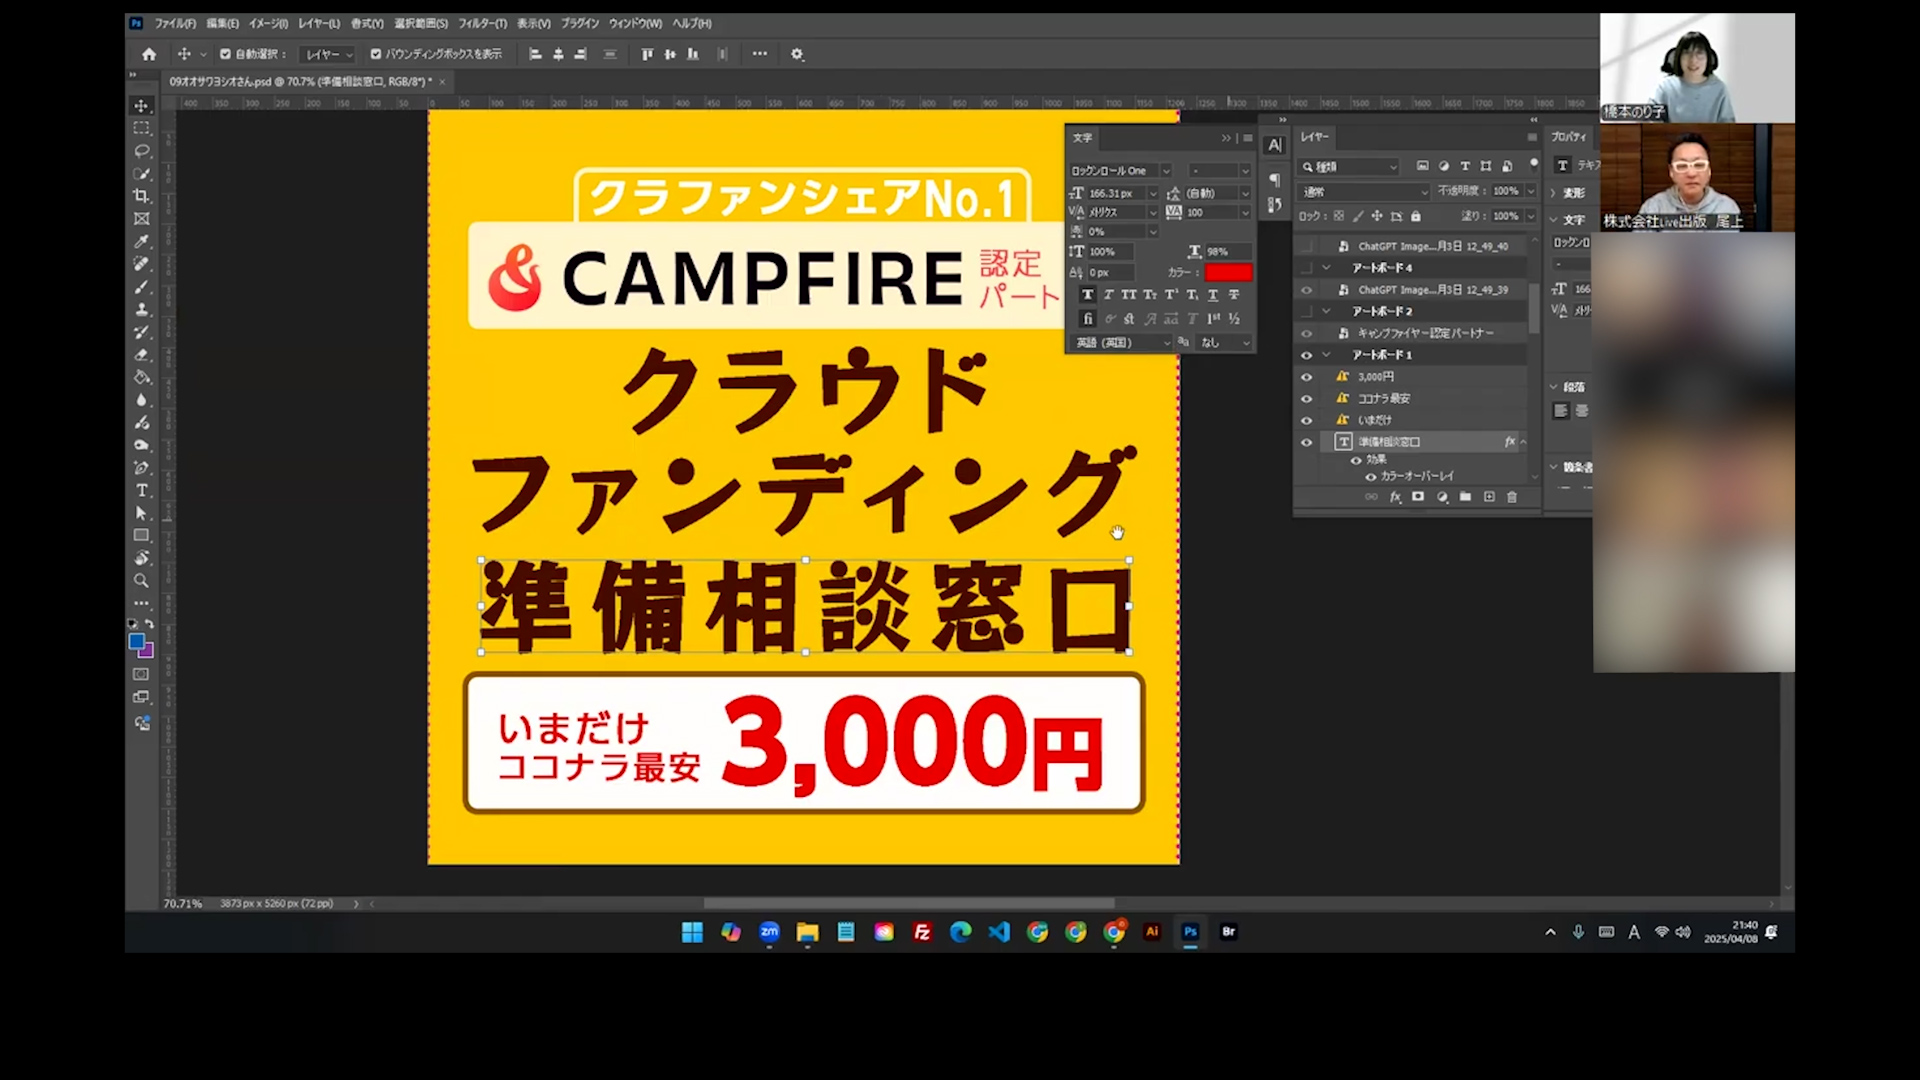
Task: Apply strikethrough style in 文字 panel
Action: tap(1234, 295)
